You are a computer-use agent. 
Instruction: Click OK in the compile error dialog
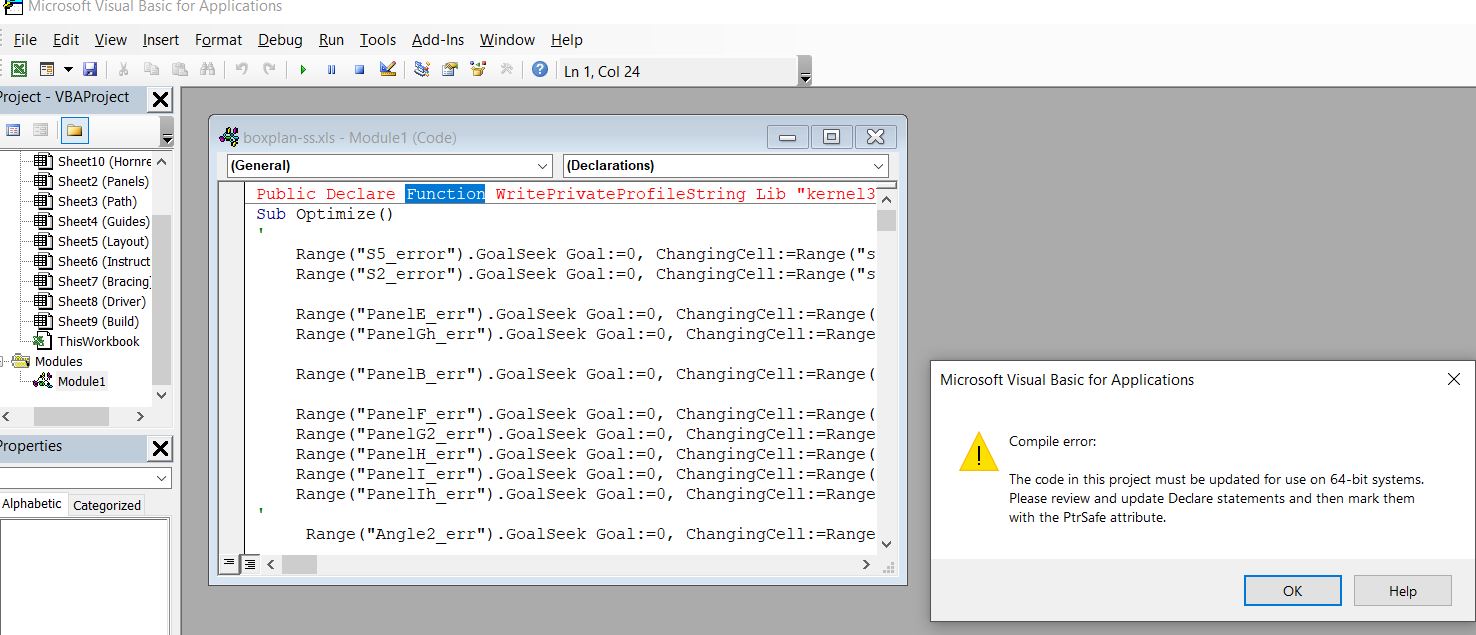click(1292, 590)
